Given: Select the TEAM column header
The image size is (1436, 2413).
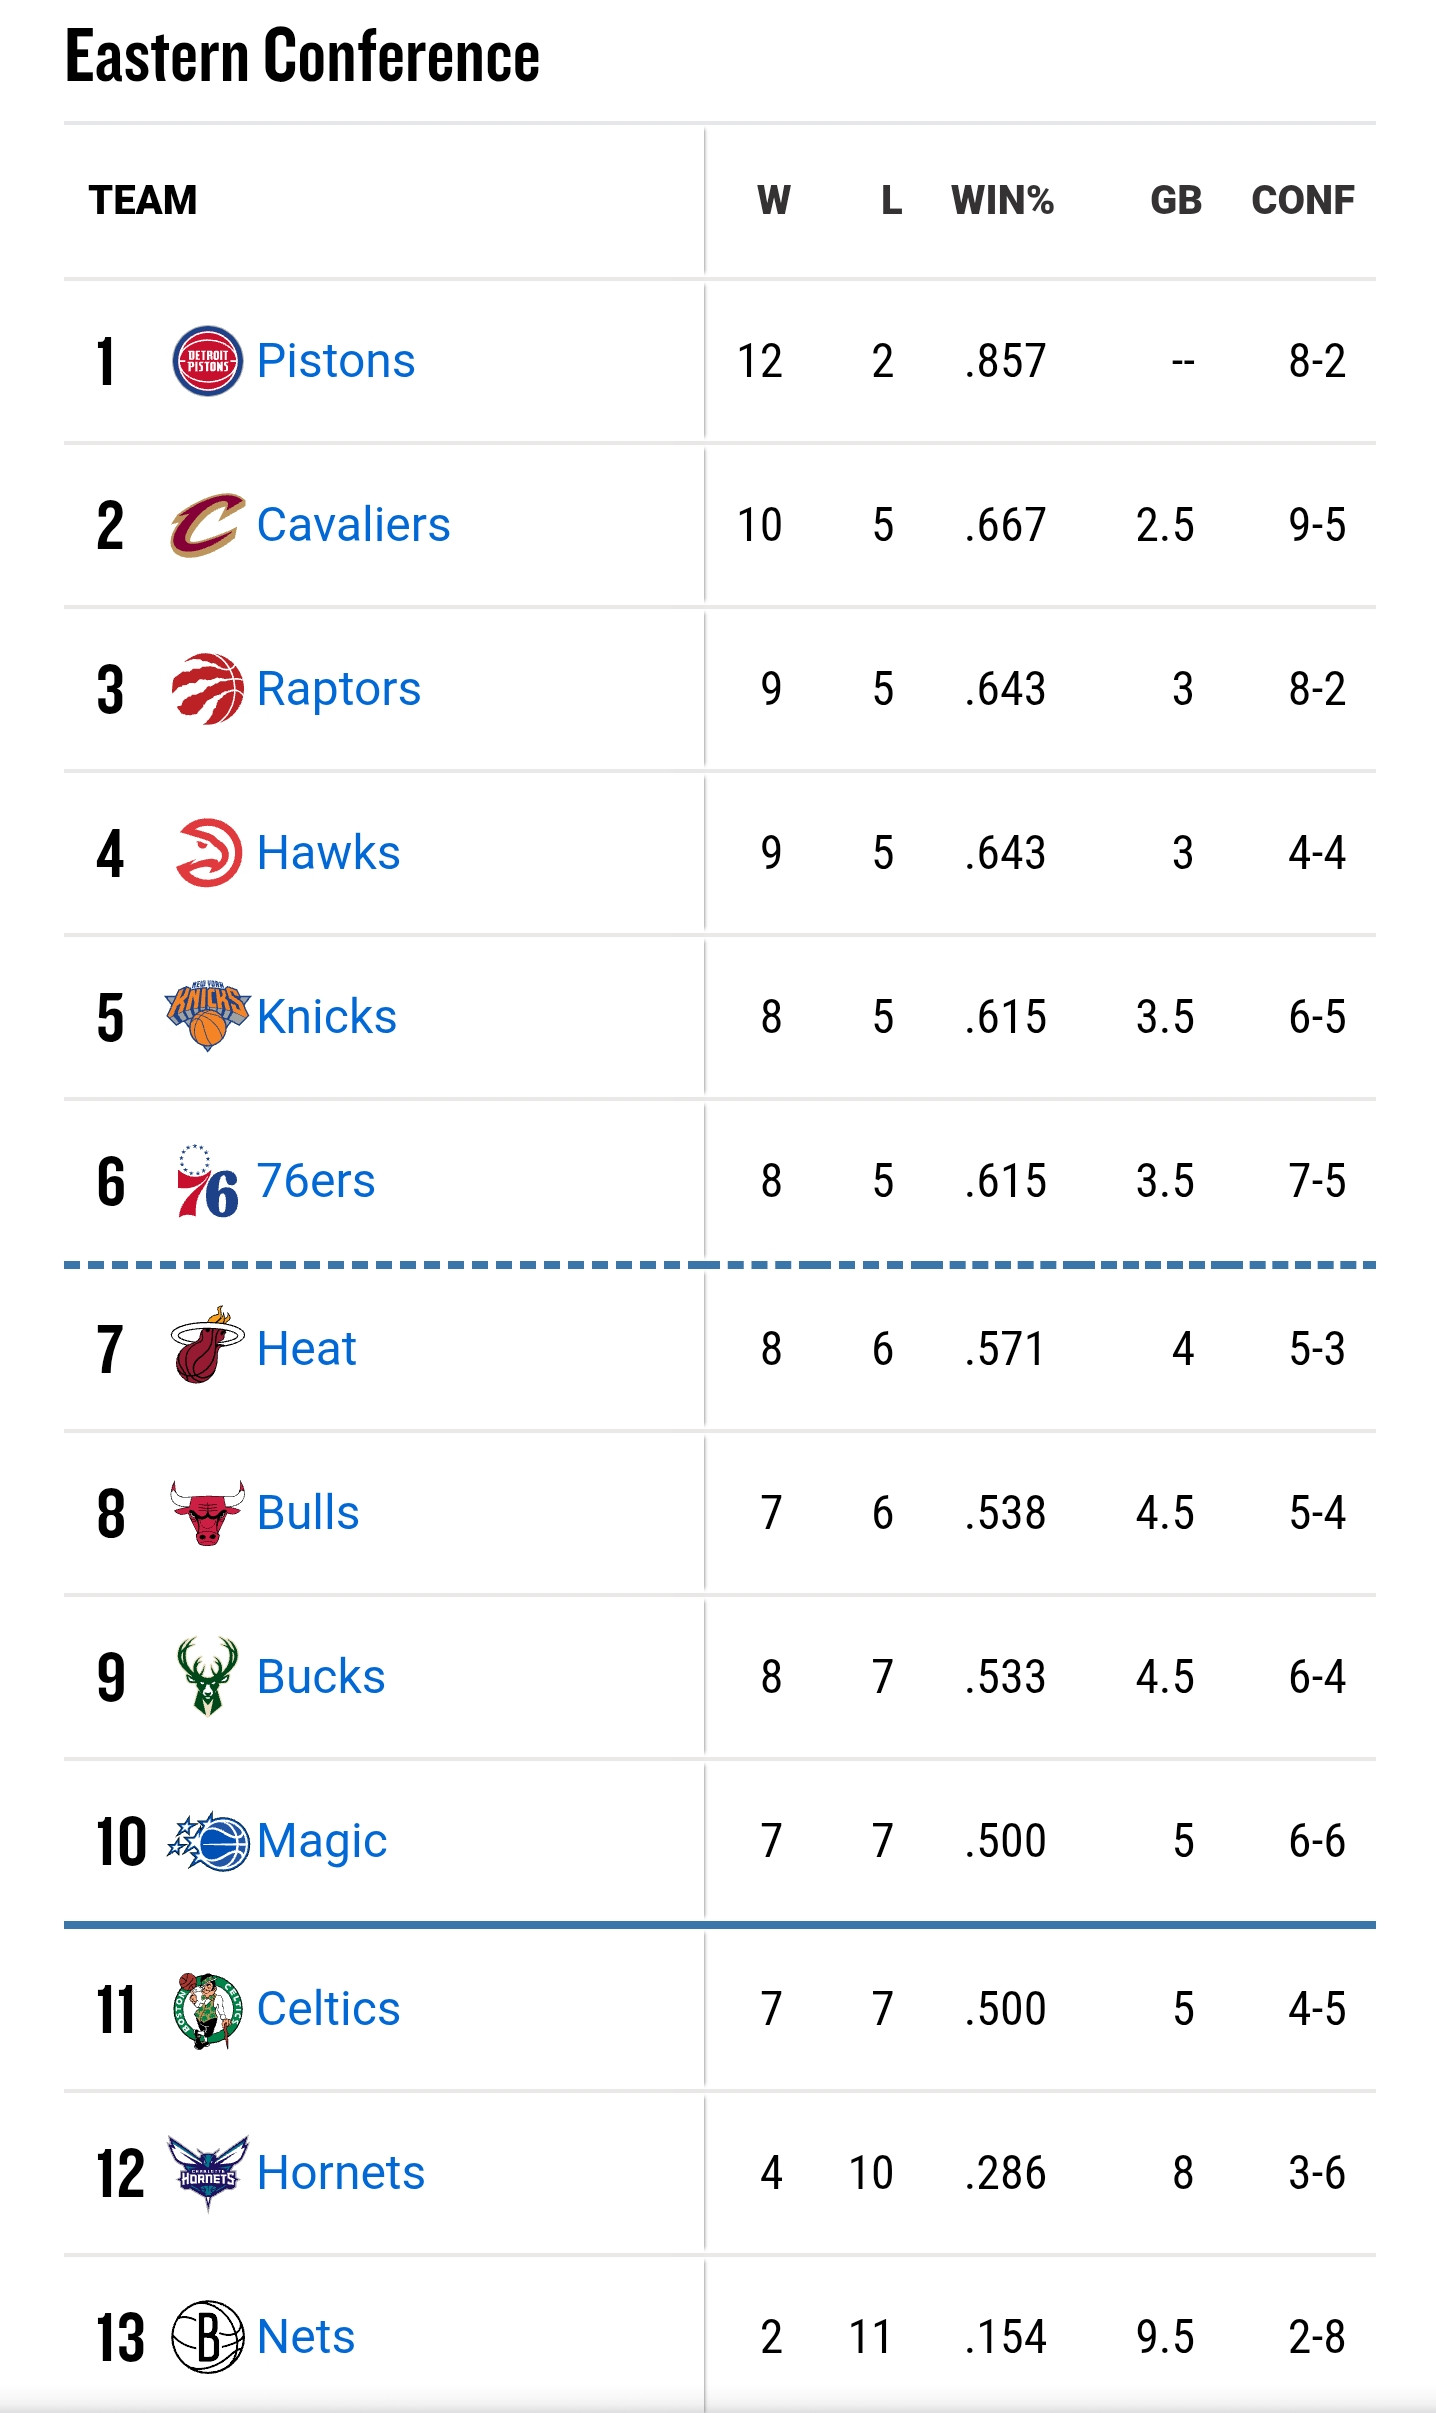Looking at the screenshot, I should 143,200.
